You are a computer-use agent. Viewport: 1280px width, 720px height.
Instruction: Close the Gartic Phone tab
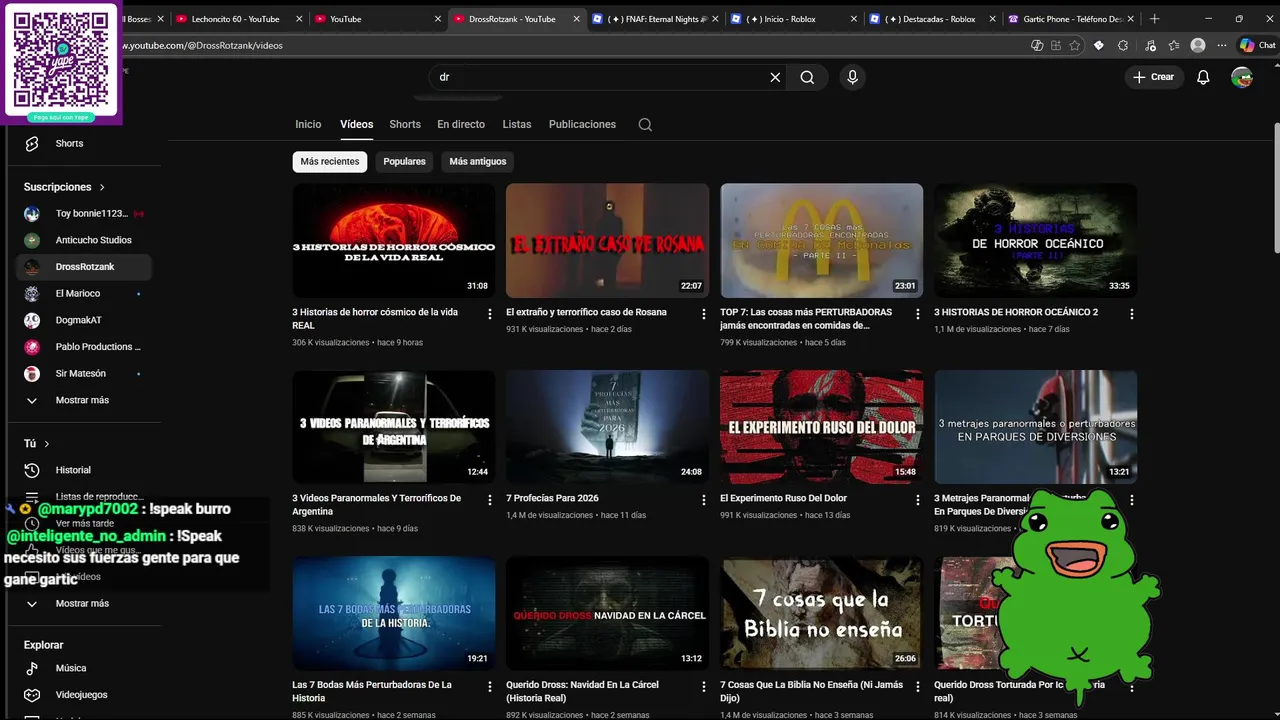(1131, 19)
